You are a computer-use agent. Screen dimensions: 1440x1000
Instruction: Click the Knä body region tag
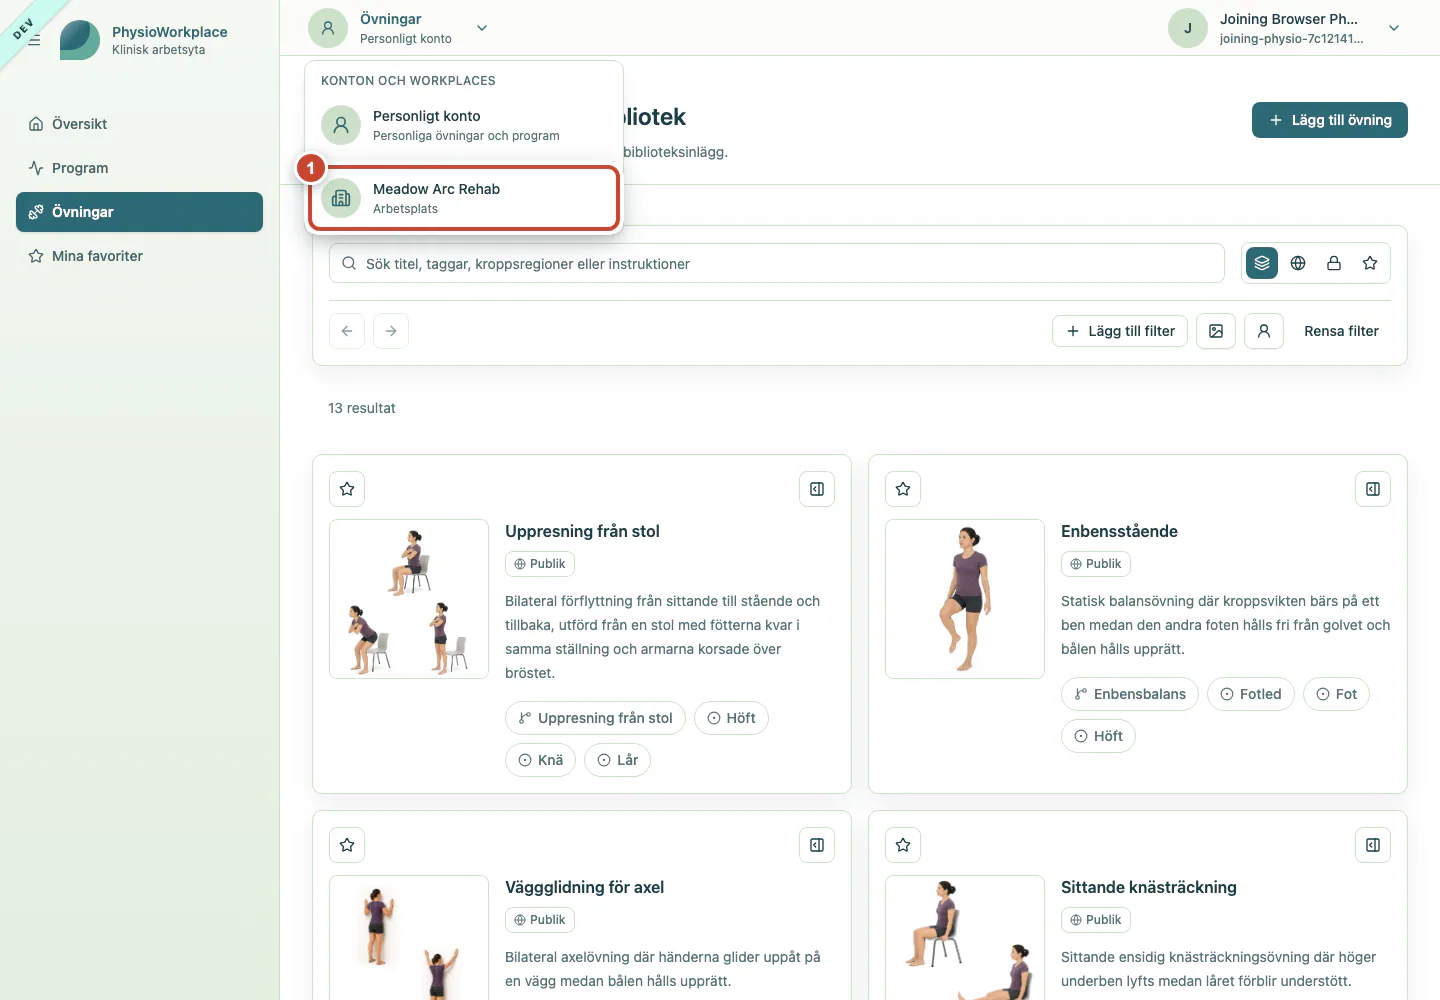pyautogui.click(x=540, y=760)
